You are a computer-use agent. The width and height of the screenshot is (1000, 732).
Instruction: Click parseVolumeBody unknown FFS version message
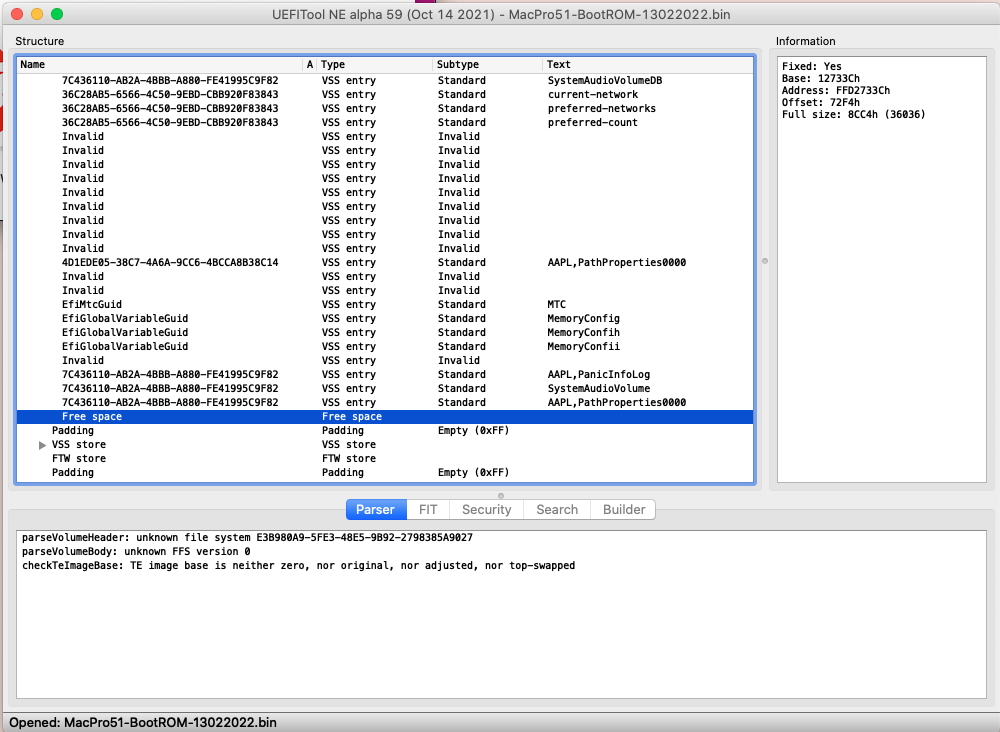[x=136, y=552]
